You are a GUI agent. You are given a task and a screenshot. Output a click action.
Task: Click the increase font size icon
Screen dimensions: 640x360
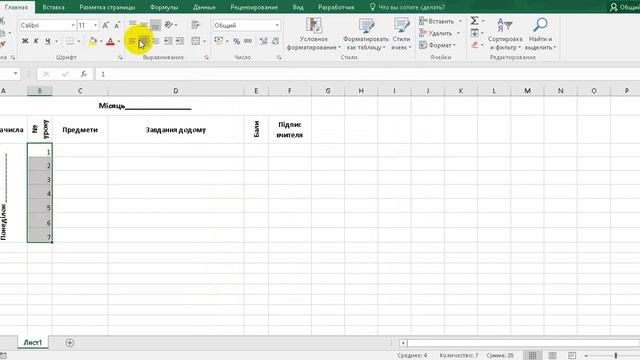coord(106,25)
